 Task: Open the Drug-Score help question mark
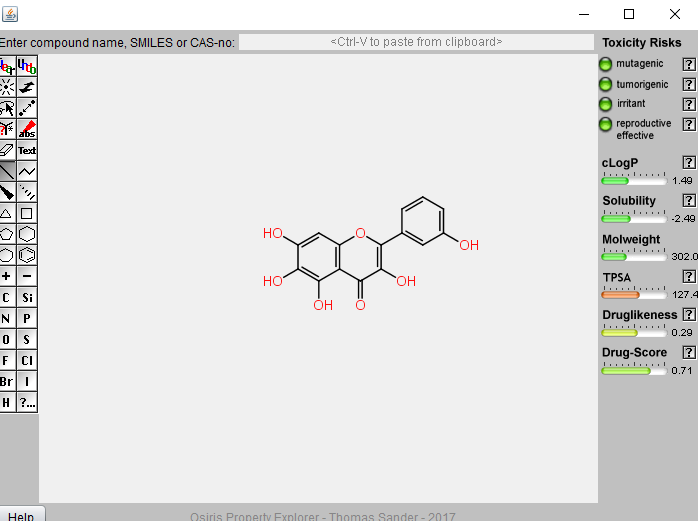pyautogui.click(x=689, y=353)
